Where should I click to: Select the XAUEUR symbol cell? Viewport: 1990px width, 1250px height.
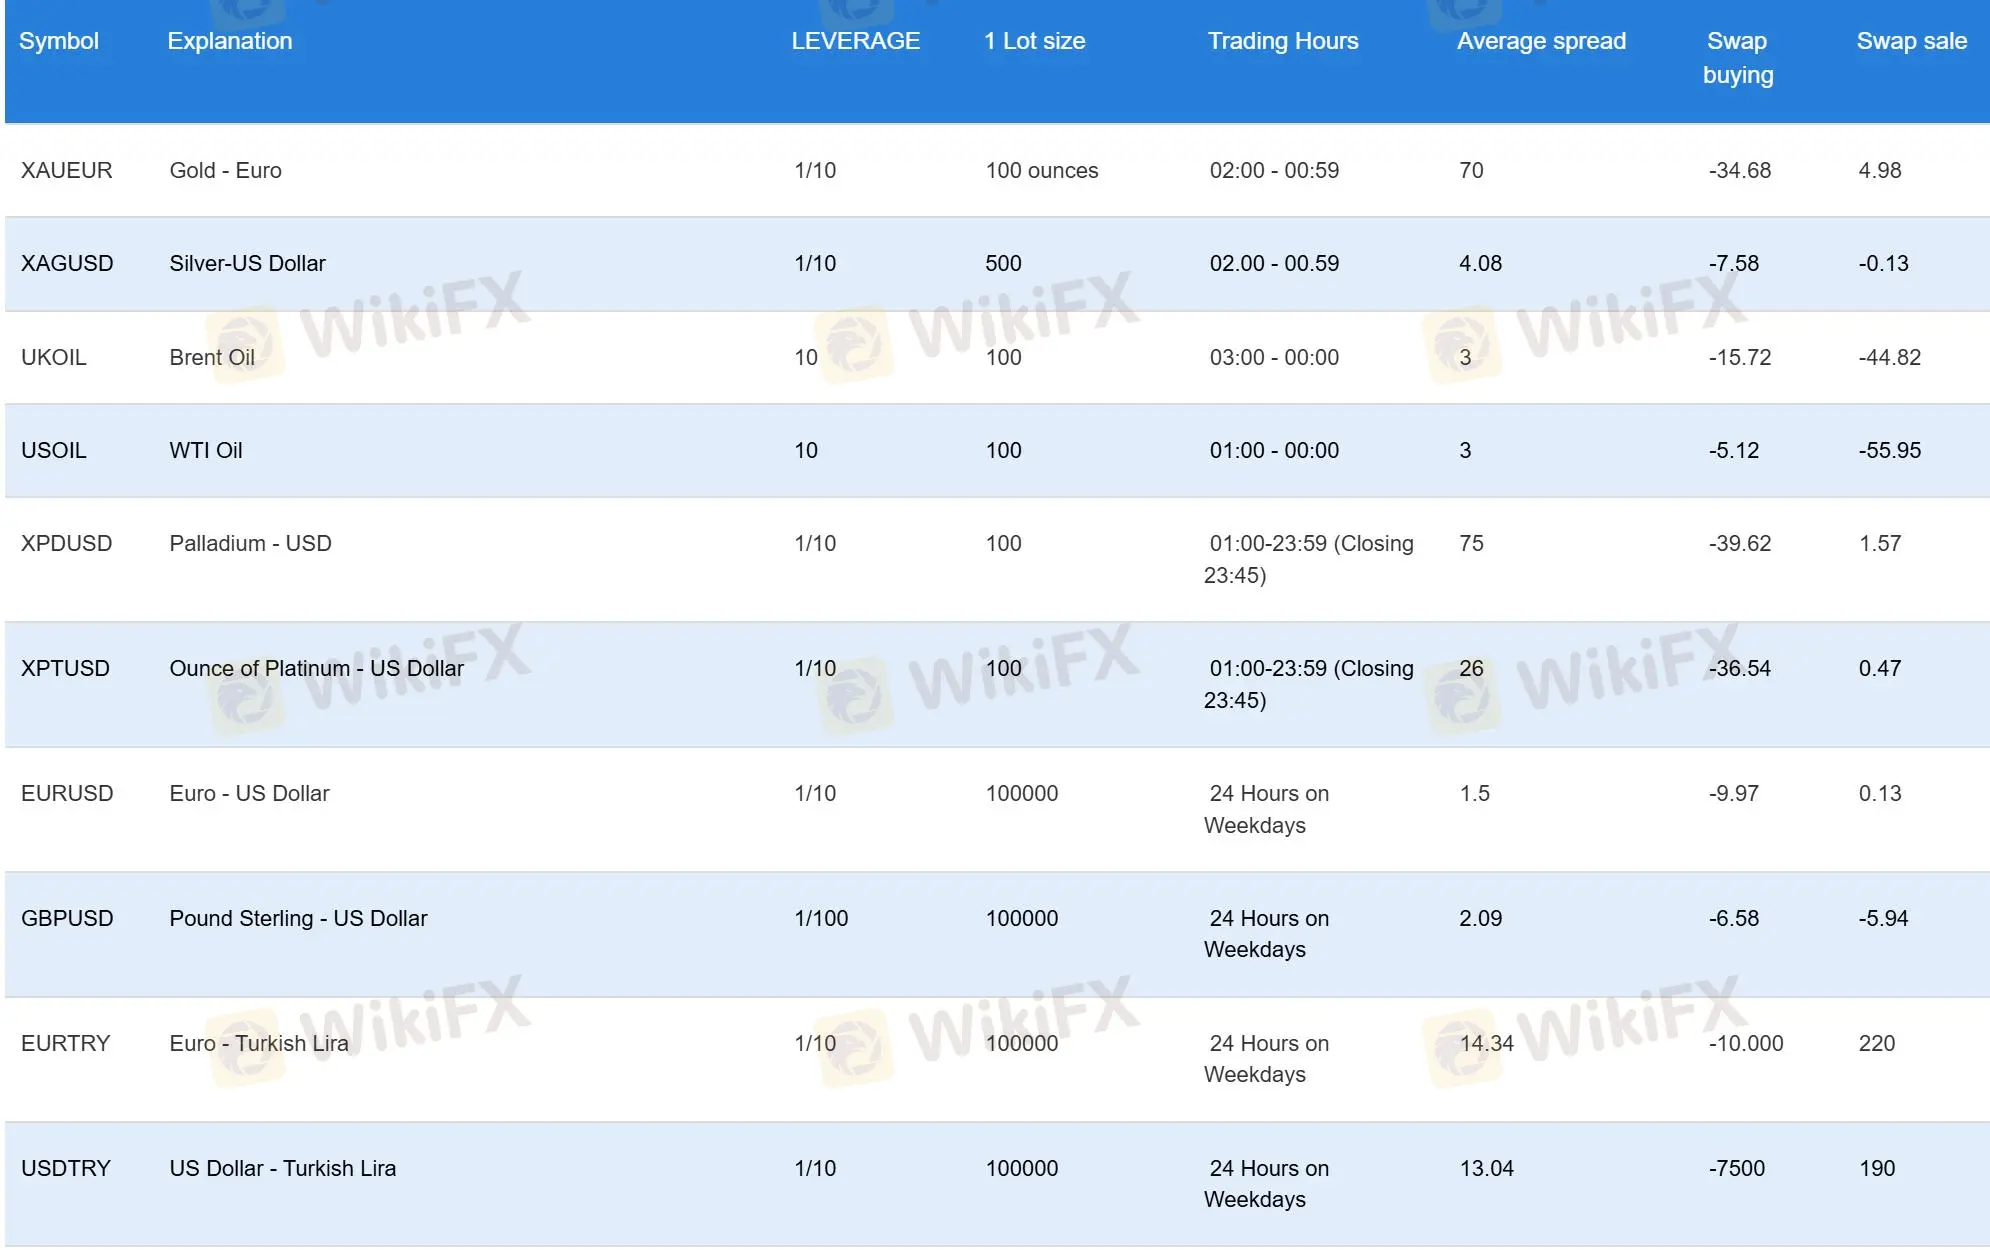click(x=67, y=170)
